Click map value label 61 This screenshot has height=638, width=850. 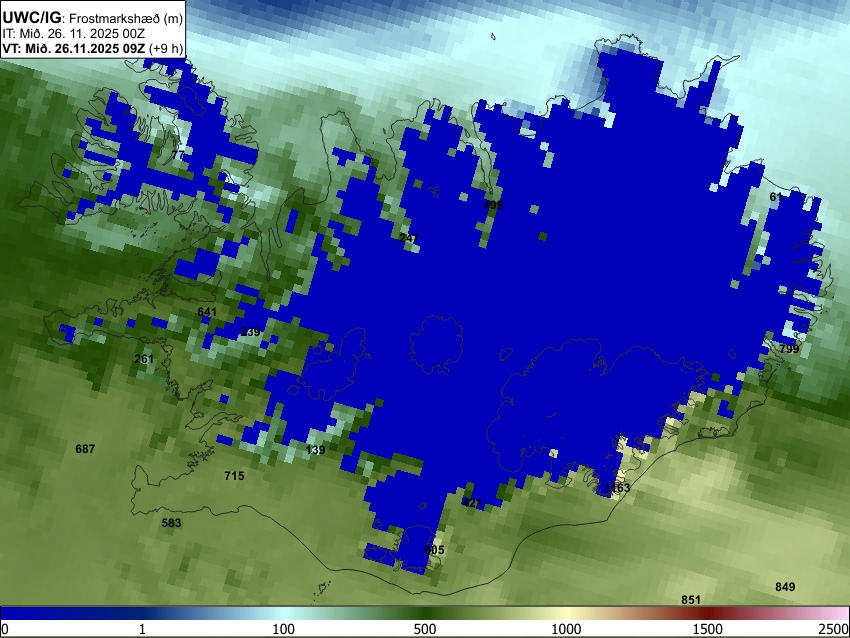(x=776, y=197)
